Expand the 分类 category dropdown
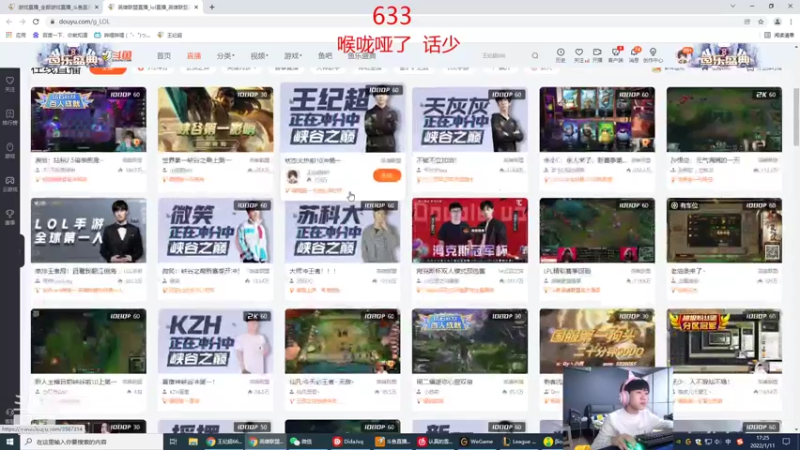 tap(225, 56)
